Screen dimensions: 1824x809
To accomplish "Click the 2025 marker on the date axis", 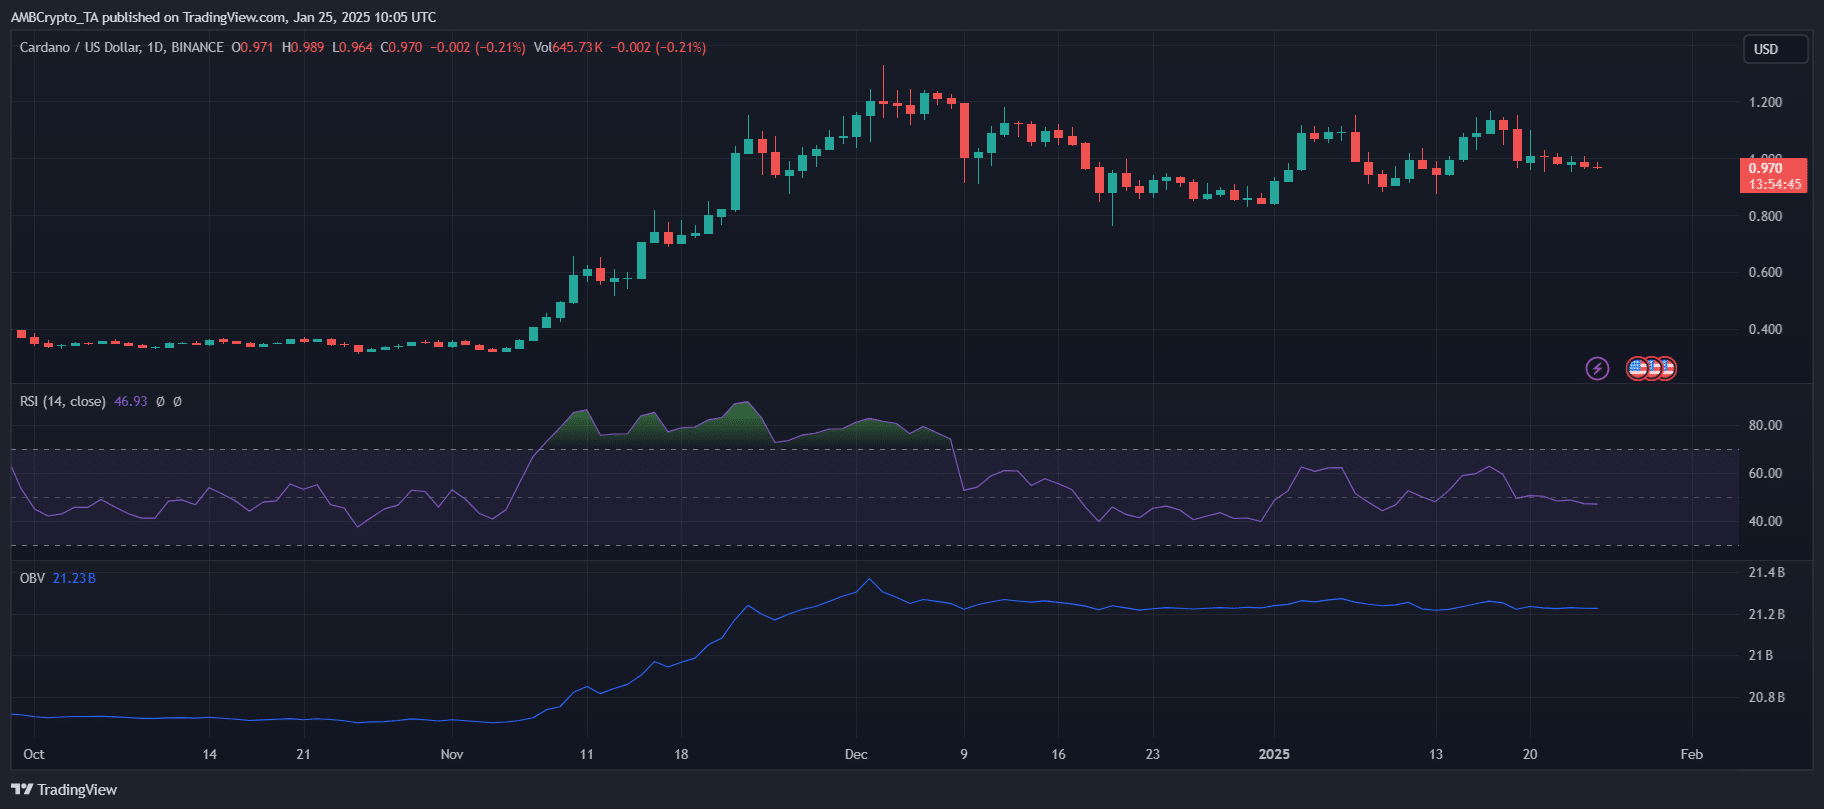I will tap(1274, 754).
